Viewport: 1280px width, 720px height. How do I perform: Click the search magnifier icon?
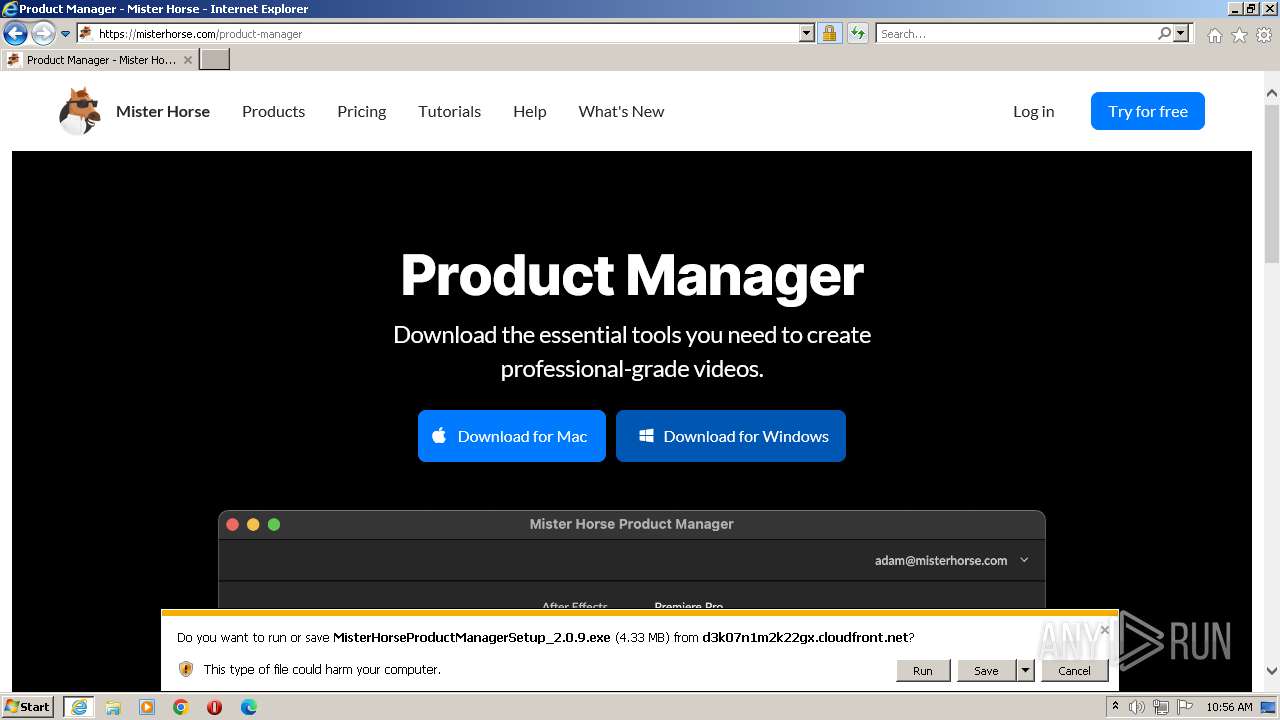pyautogui.click(x=1164, y=33)
